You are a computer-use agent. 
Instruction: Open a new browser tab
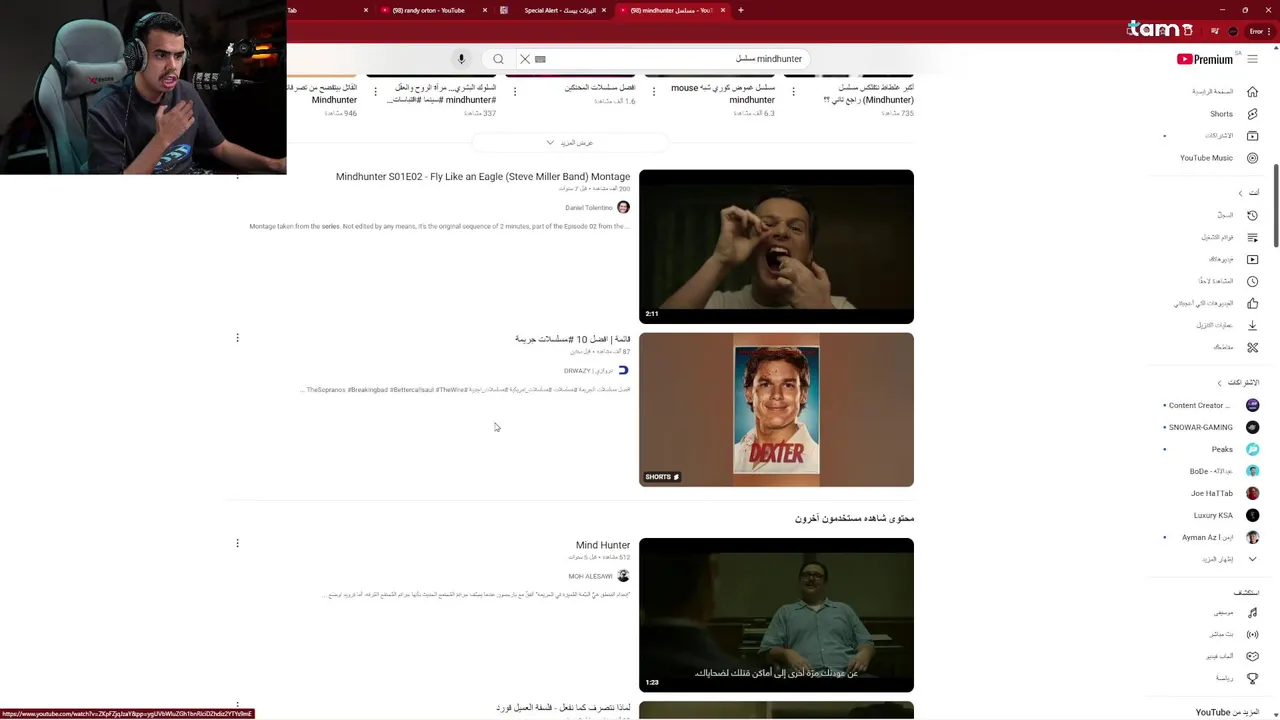740,10
